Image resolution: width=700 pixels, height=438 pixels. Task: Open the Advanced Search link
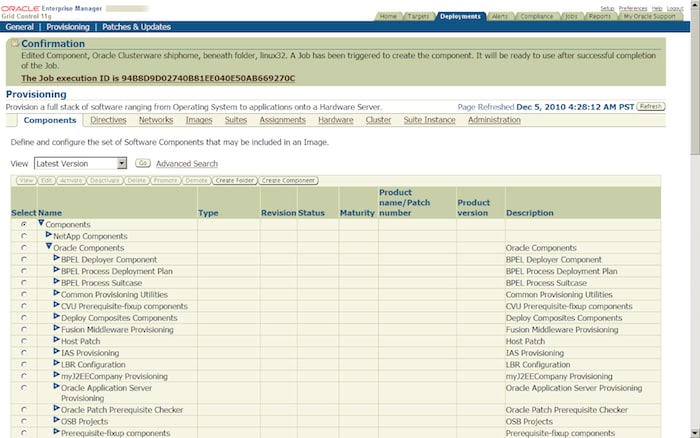click(187, 163)
